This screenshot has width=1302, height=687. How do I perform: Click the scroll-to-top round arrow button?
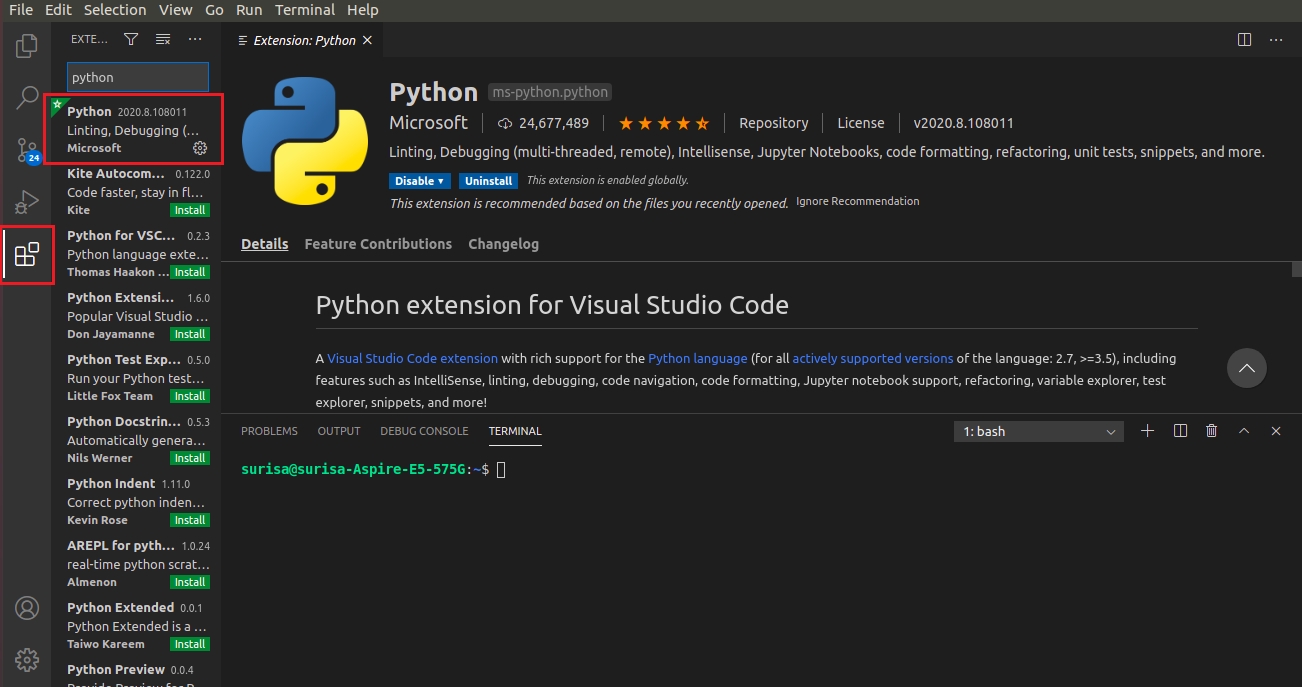[x=1247, y=368]
